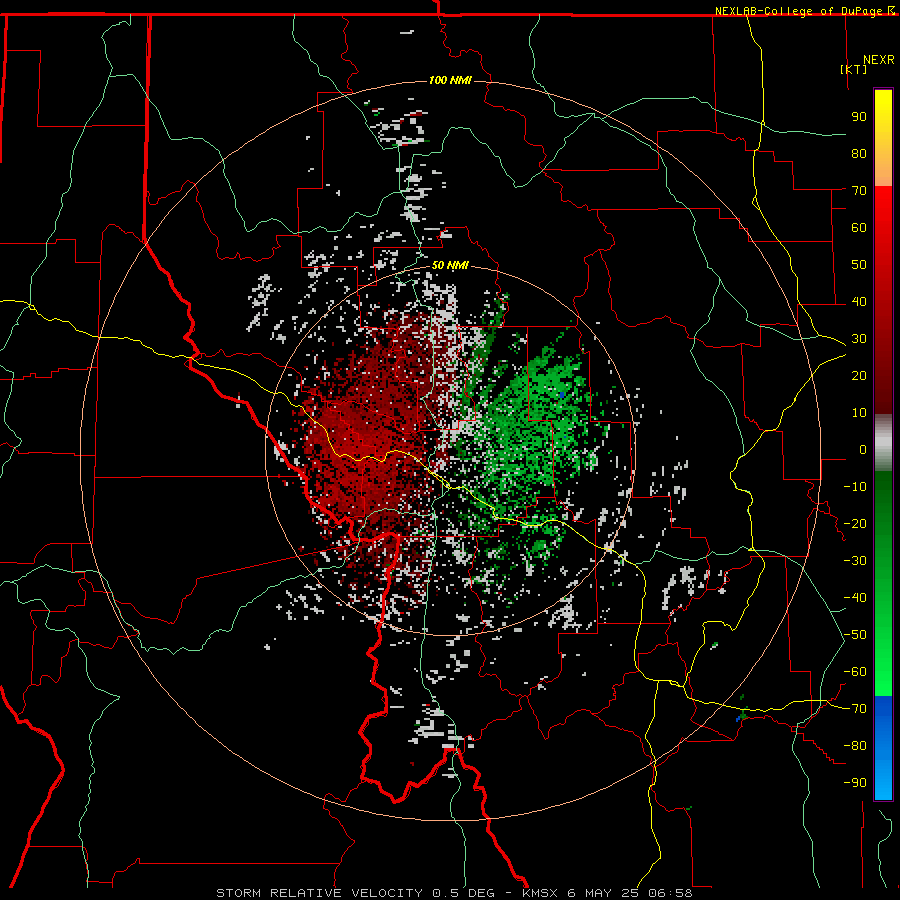Click the KMSX station identifier in the caption
This screenshot has height=900, width=900.
coord(540,893)
